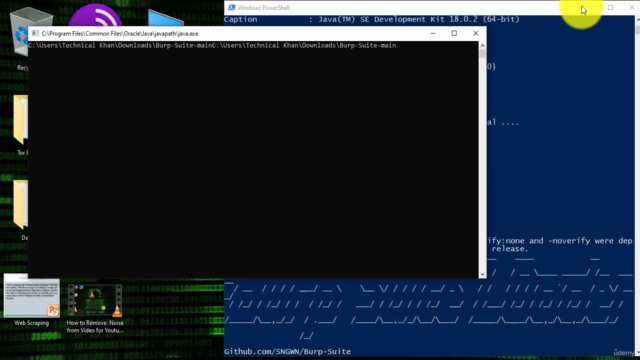
Task: Click the java.exe console window icon
Action: pyautogui.click(x=36, y=33)
